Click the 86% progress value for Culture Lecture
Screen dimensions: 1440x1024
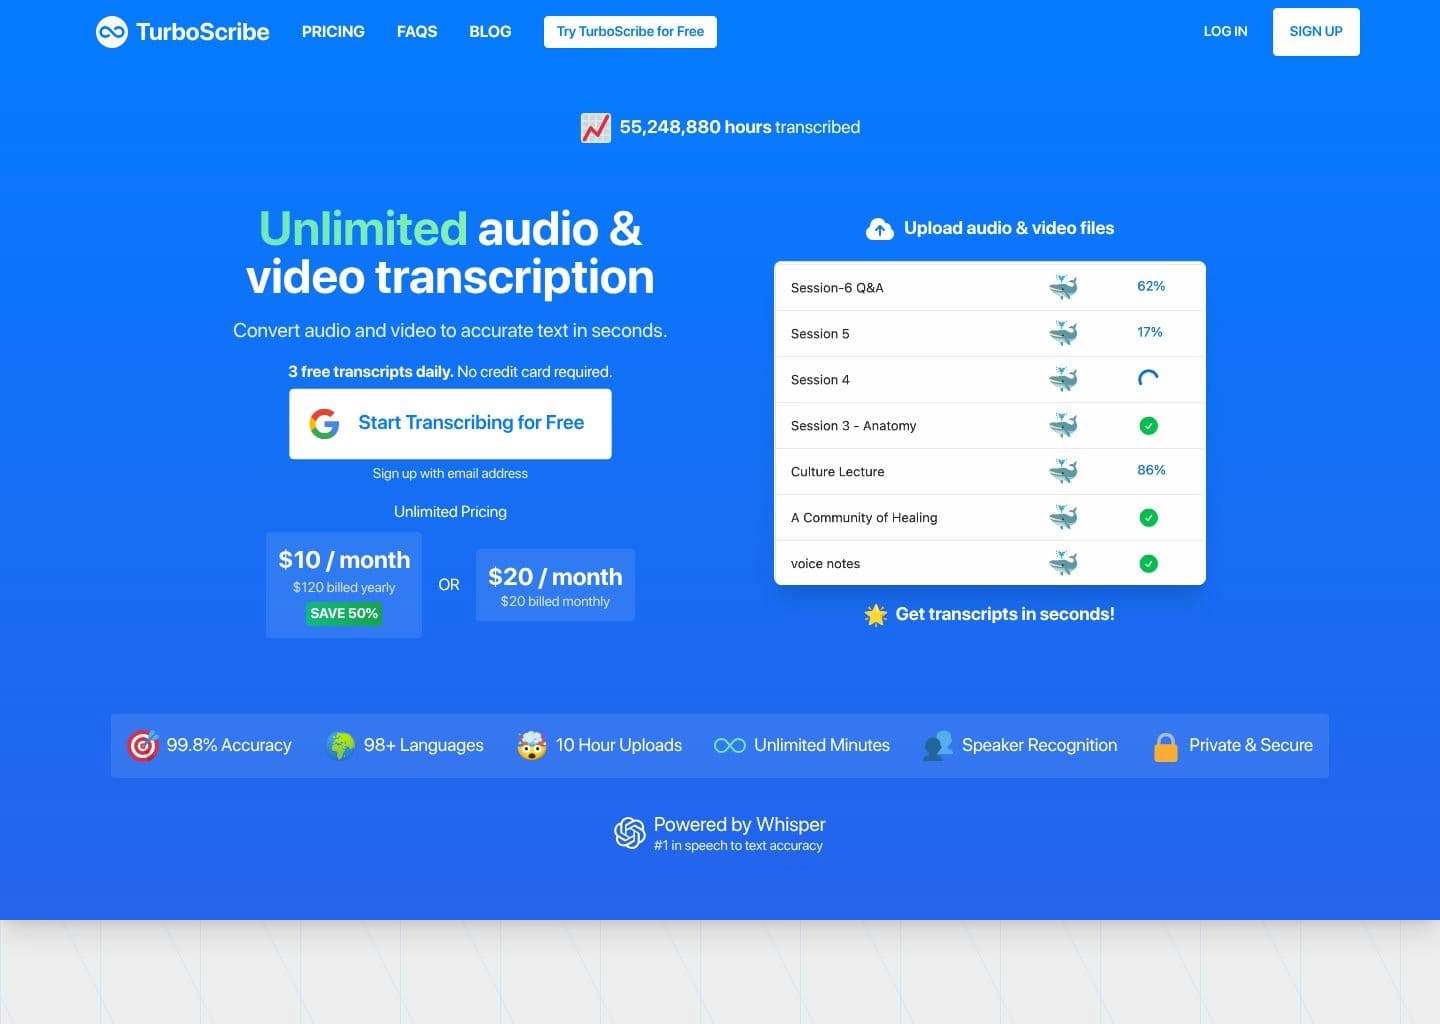pyautogui.click(x=1151, y=470)
